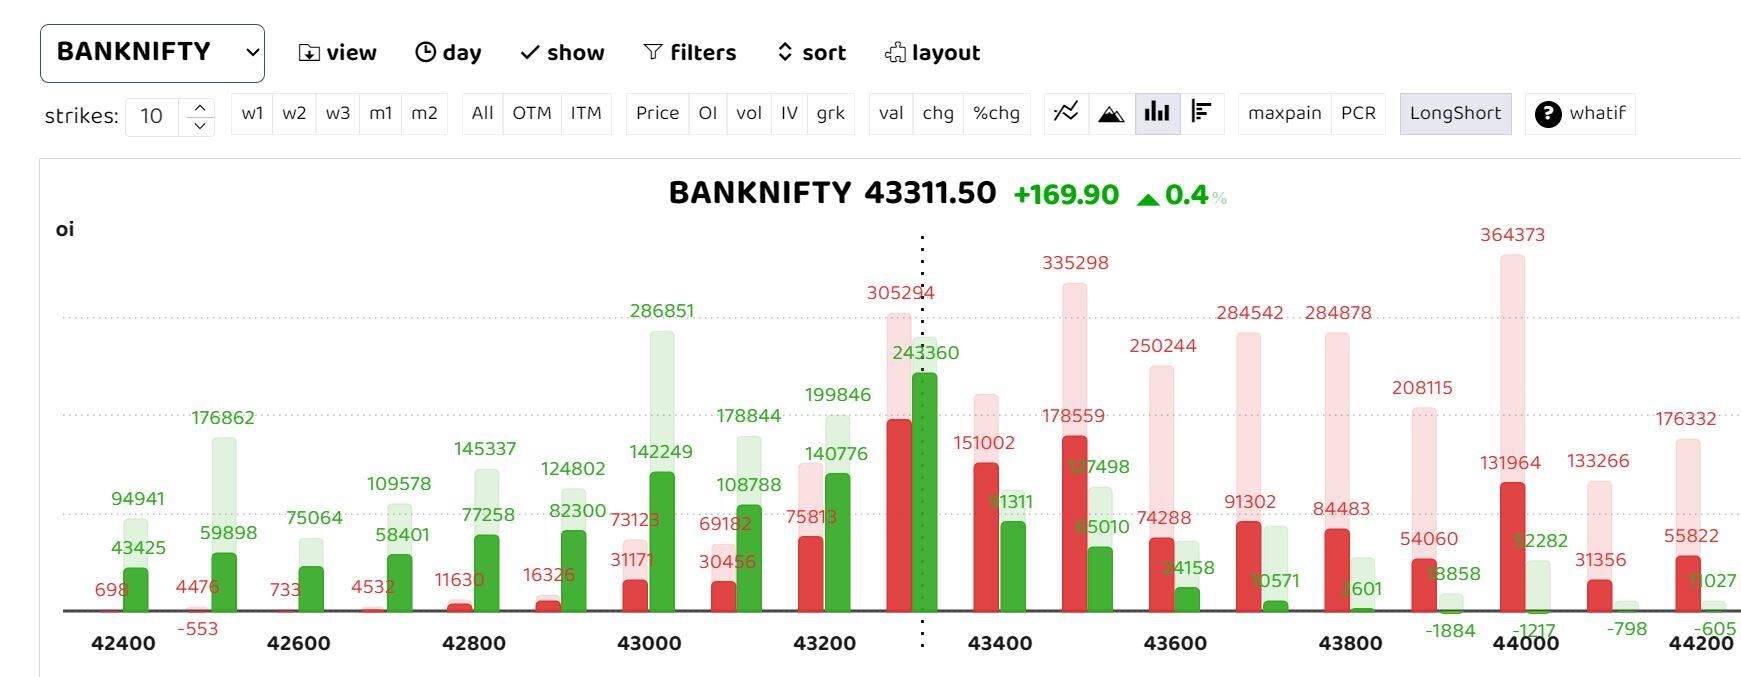Click the 364373 call OI value

[x=1512, y=235]
